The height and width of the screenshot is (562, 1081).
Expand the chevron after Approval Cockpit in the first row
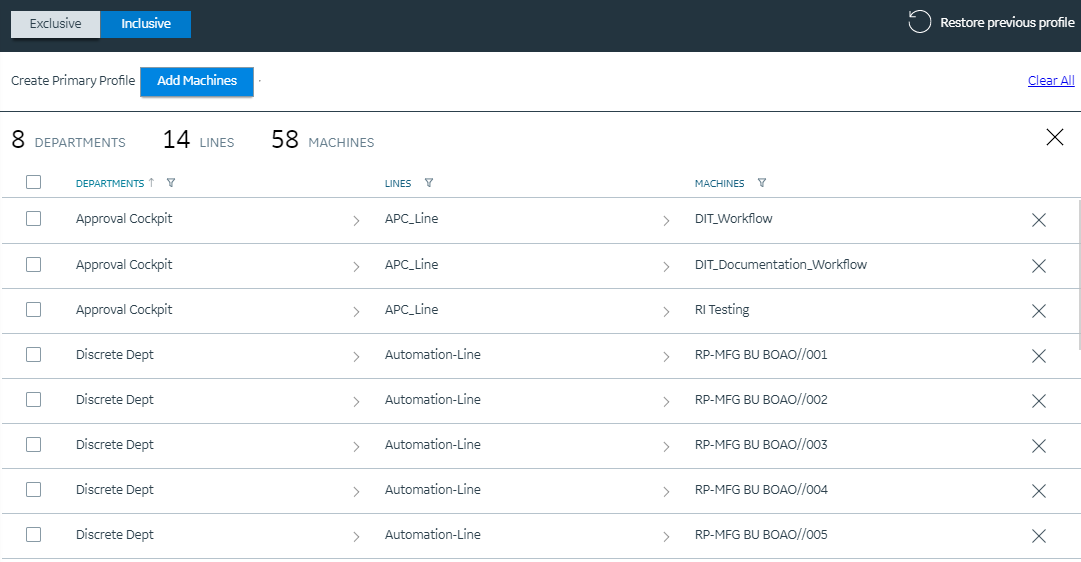(356, 221)
